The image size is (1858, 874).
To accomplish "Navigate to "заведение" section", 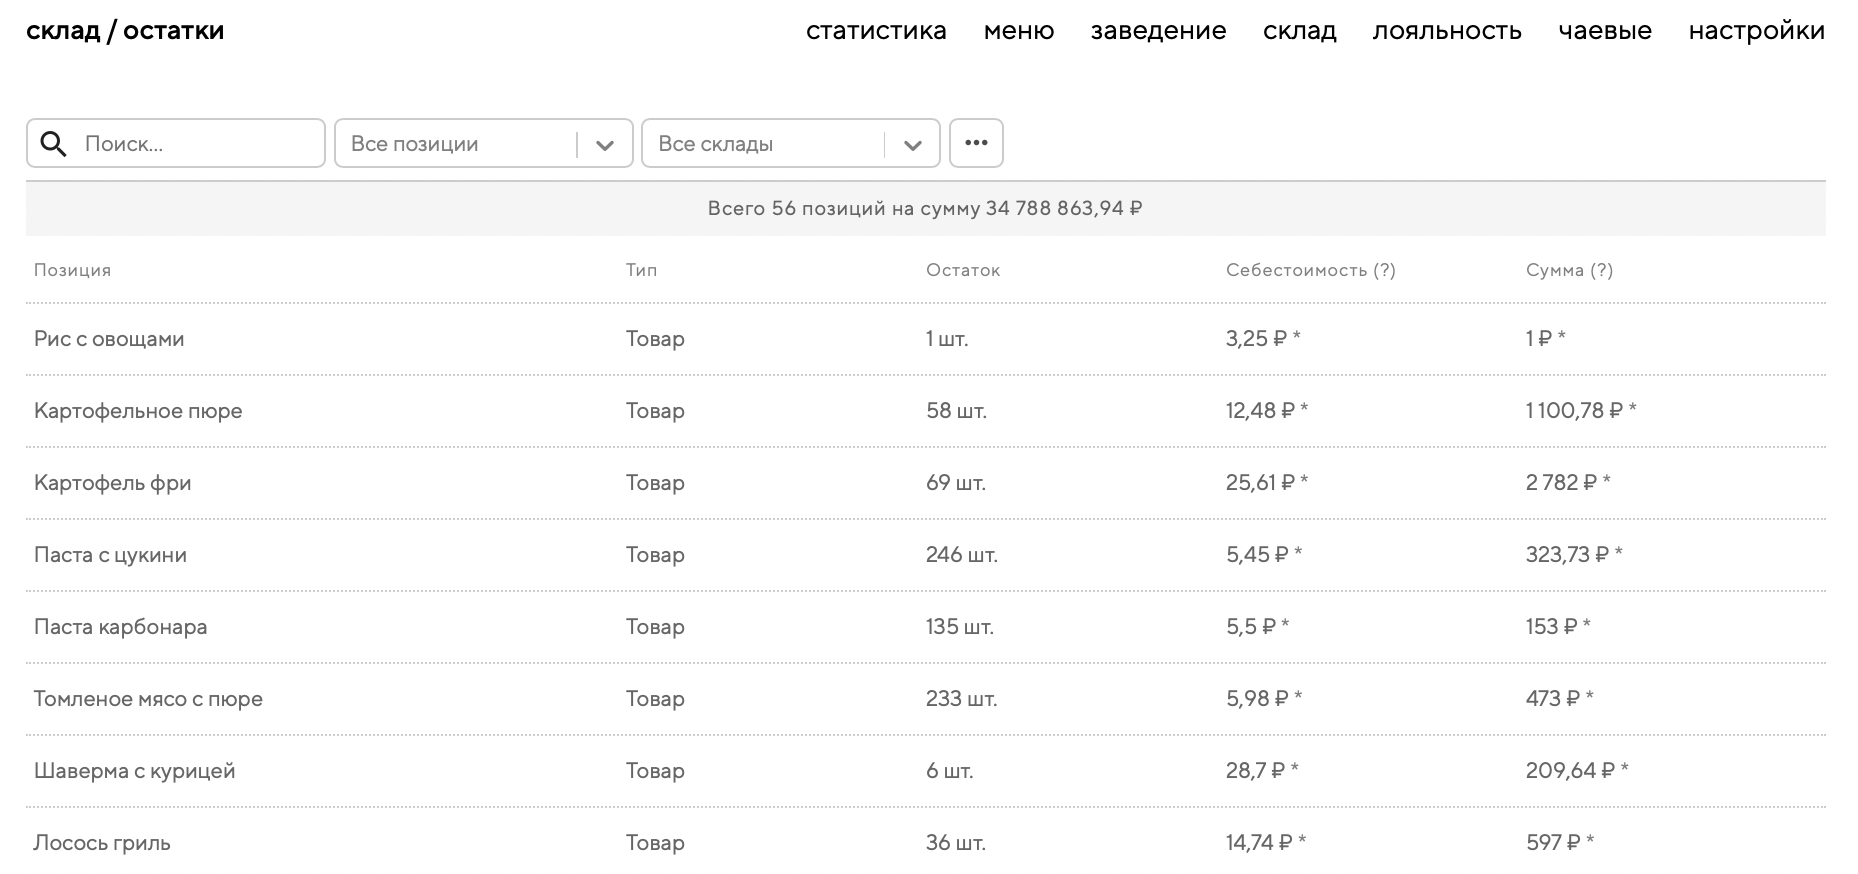I will pyautogui.click(x=1158, y=31).
